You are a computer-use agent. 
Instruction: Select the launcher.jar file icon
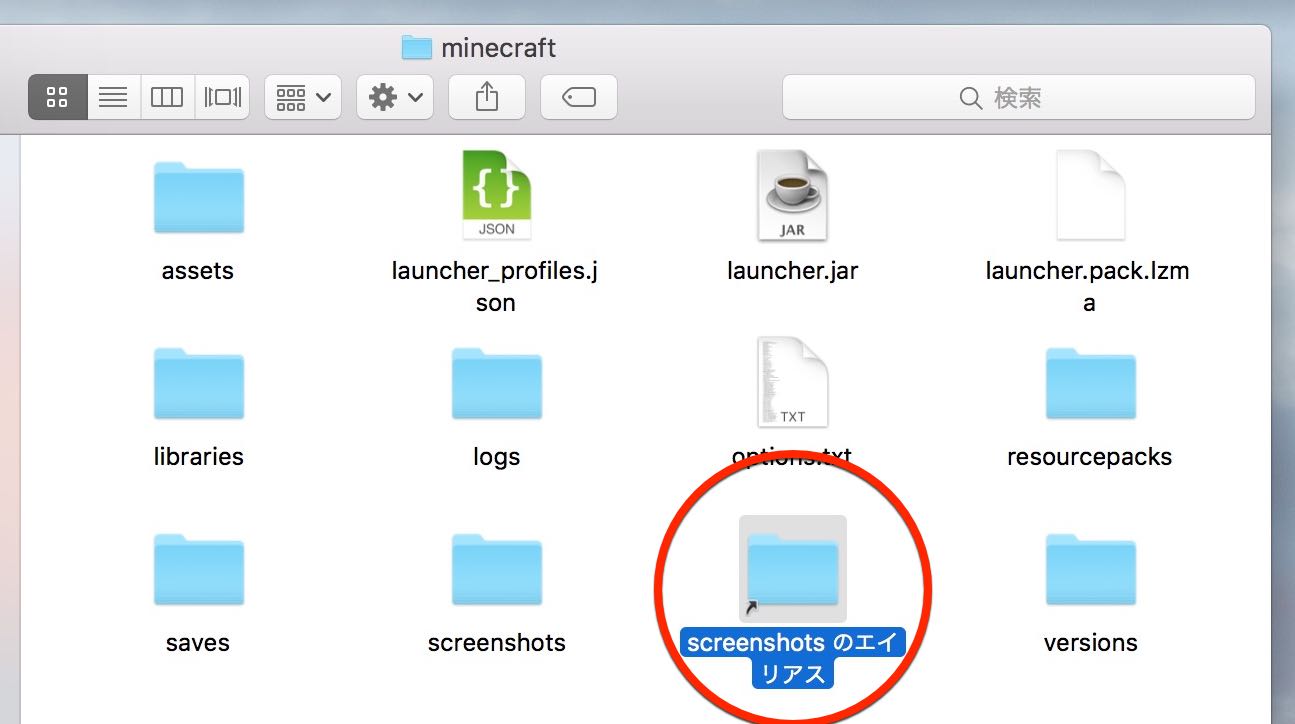[793, 195]
